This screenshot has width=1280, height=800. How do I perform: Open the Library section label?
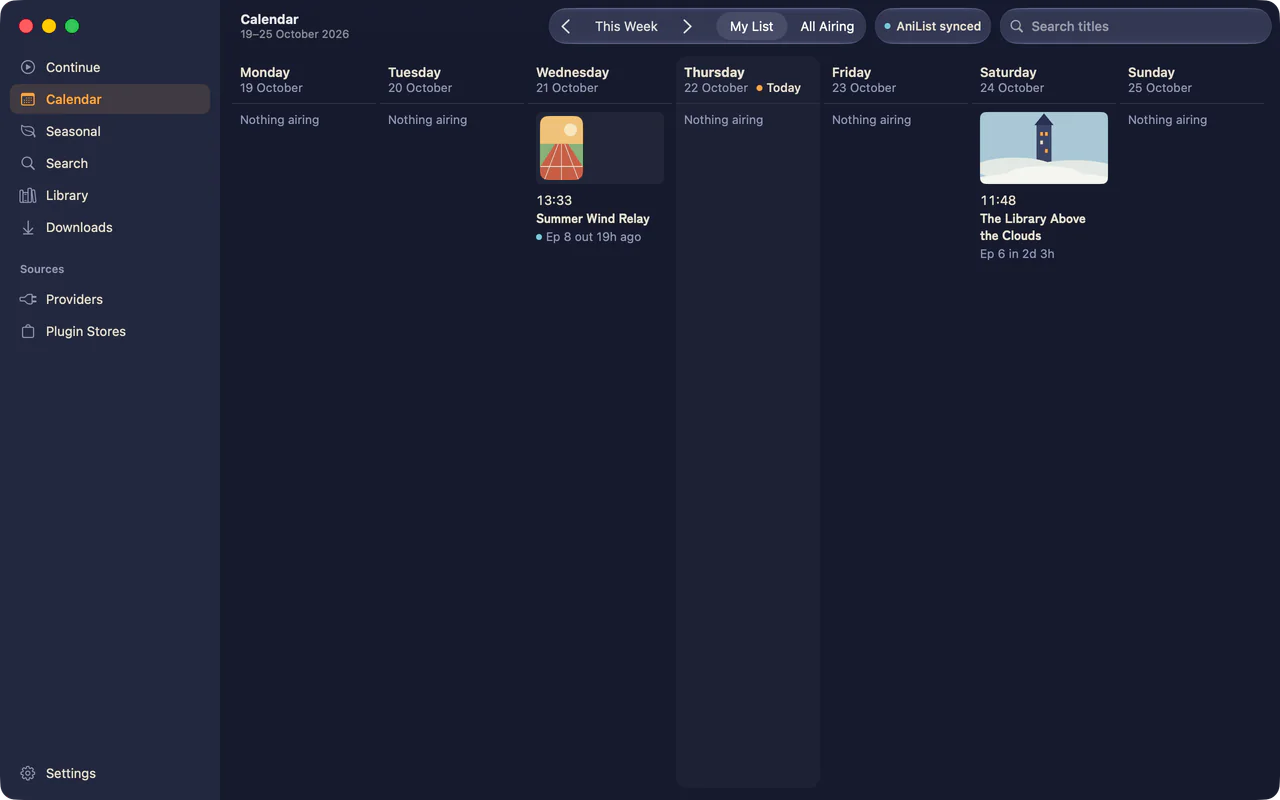tap(67, 195)
